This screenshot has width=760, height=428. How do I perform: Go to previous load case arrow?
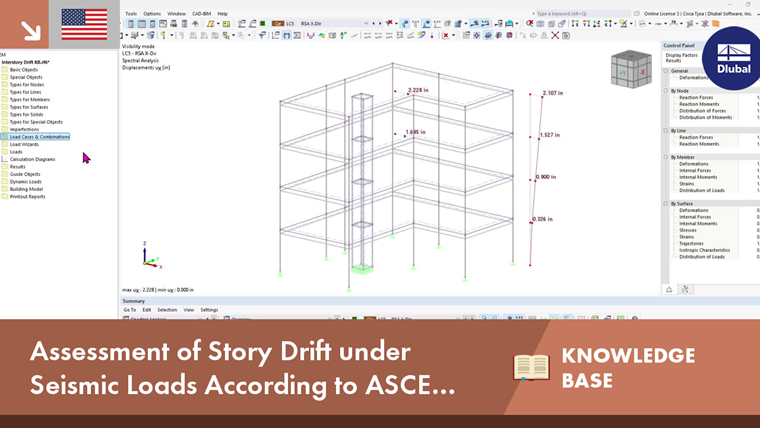click(x=373, y=23)
